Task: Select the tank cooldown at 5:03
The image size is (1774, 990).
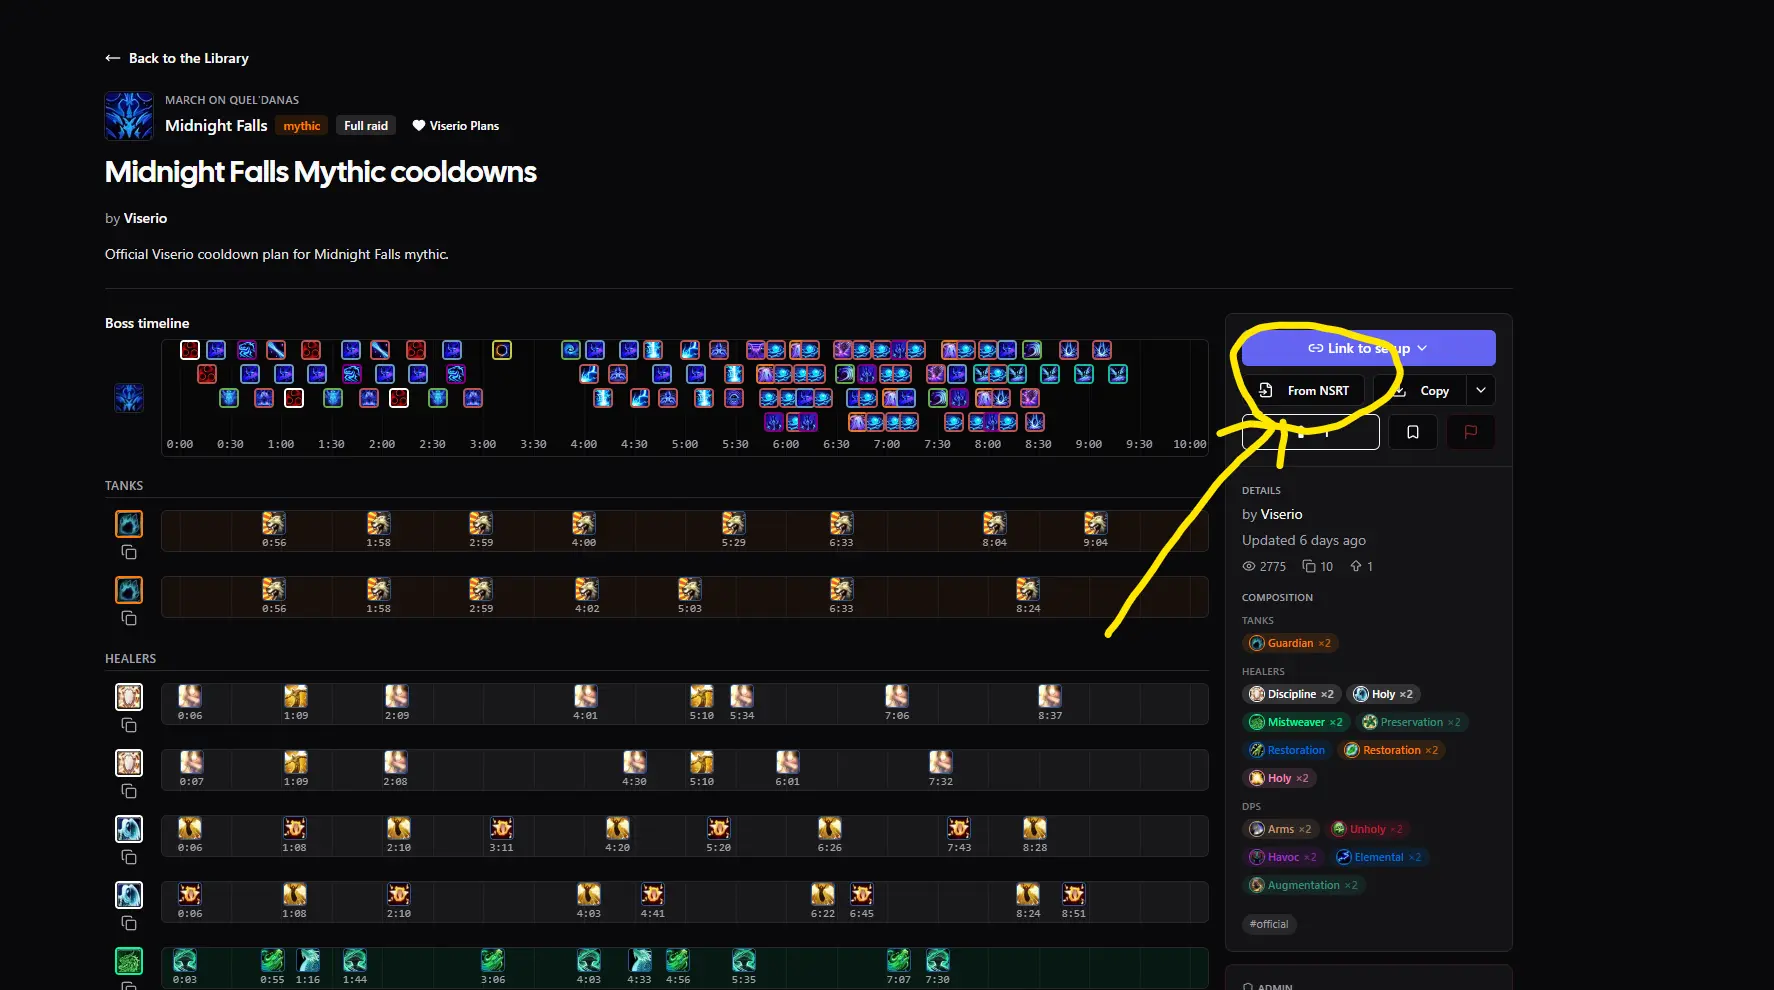Action: pyautogui.click(x=689, y=590)
